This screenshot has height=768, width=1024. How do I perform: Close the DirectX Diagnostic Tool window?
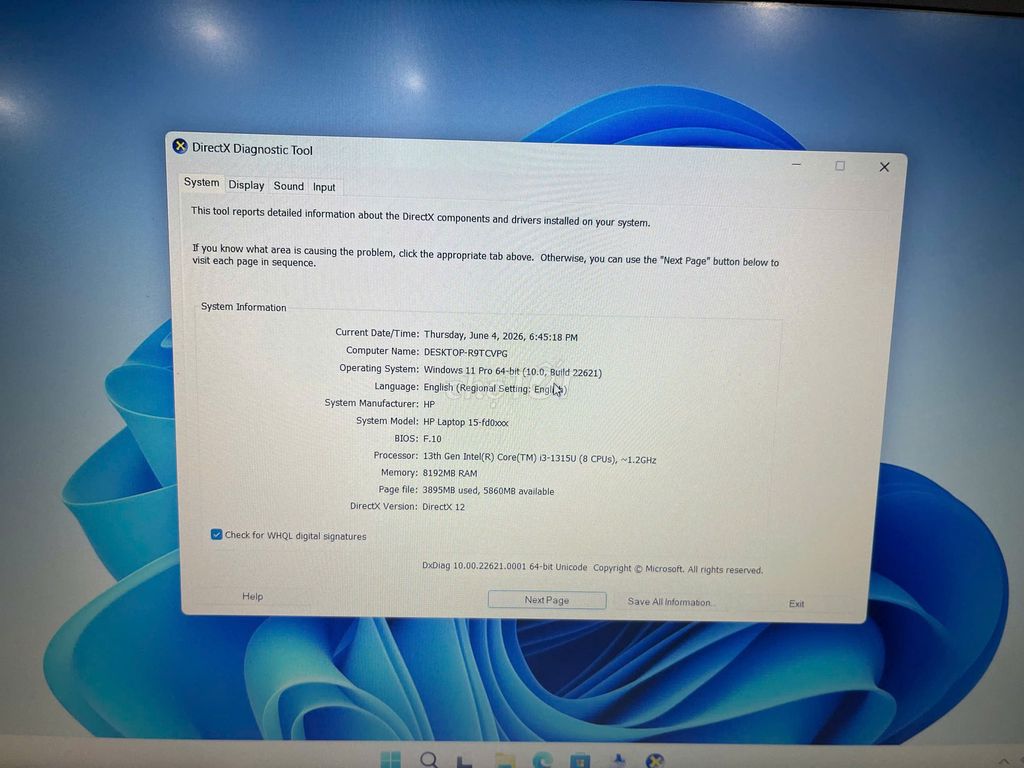click(884, 167)
